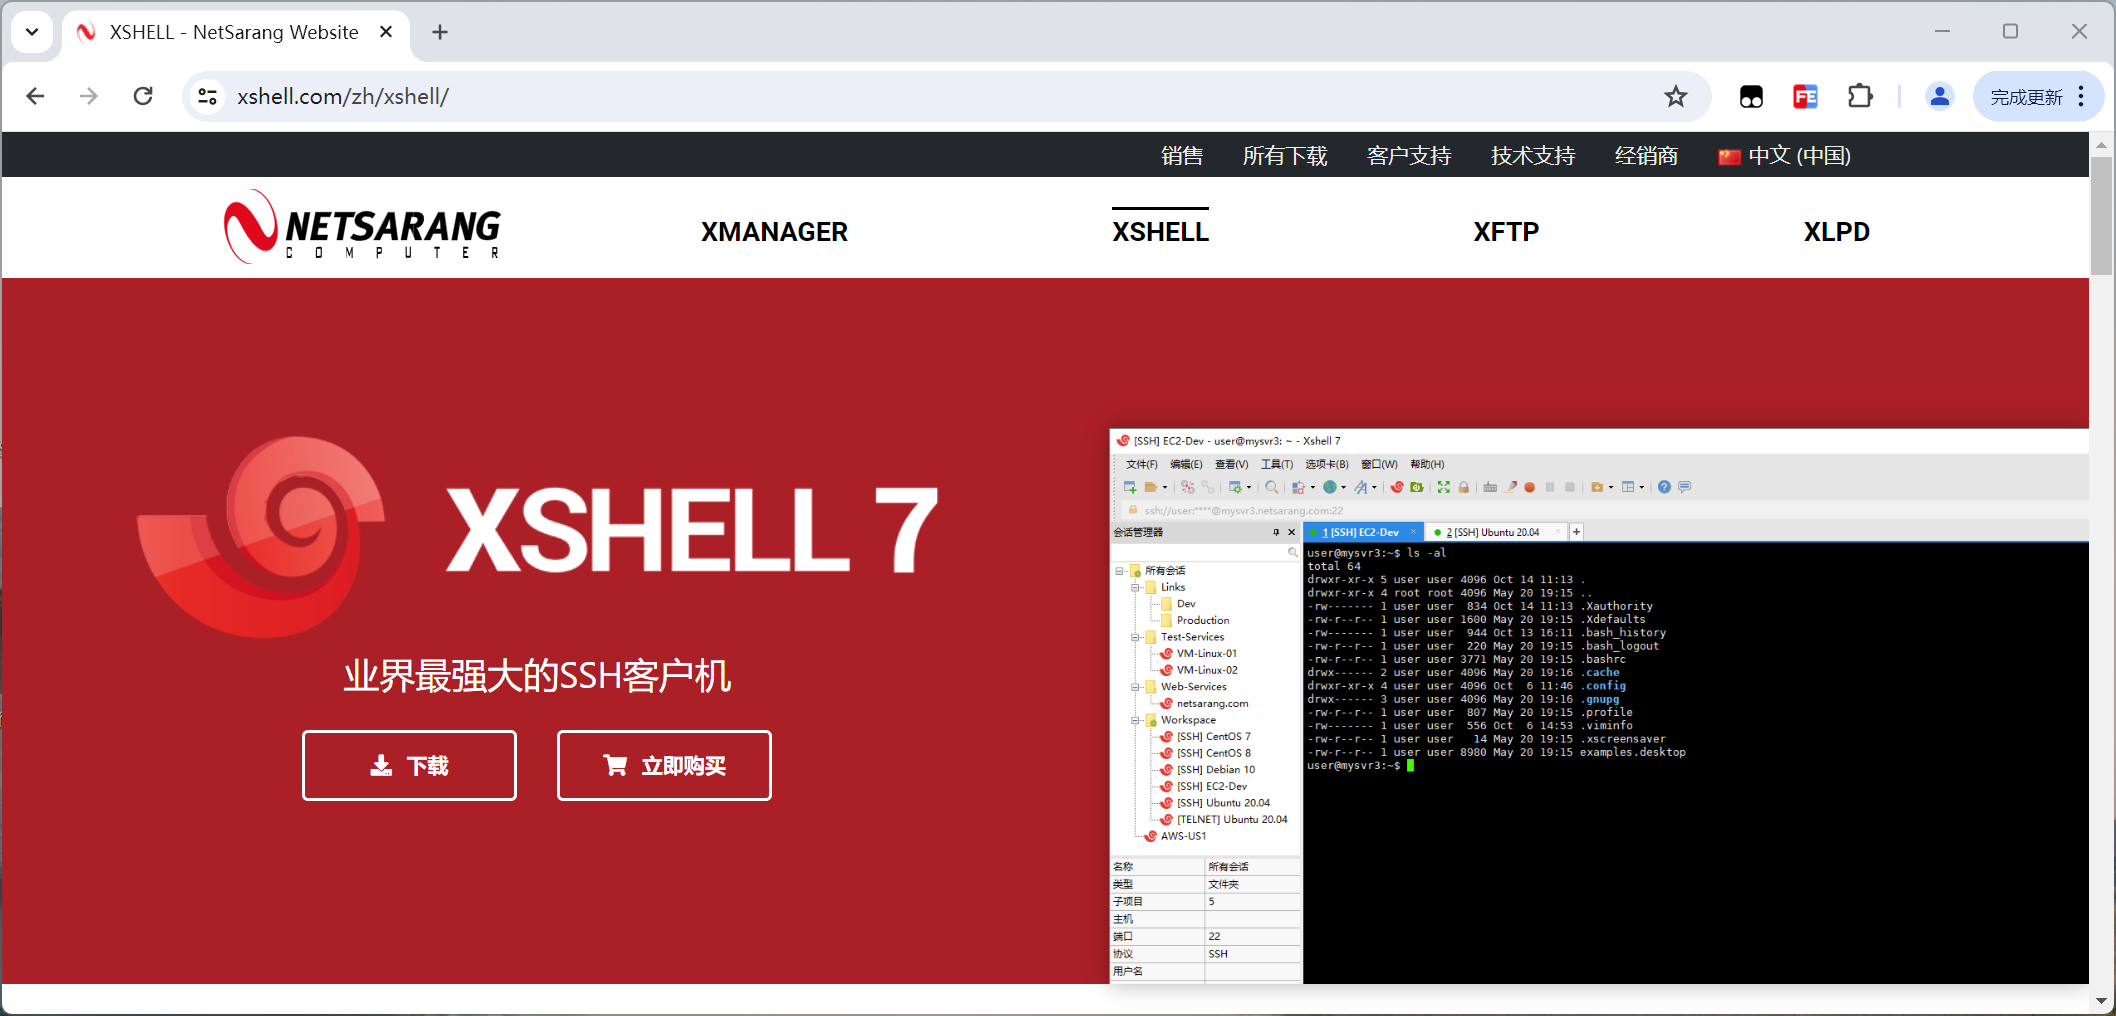Open the on-screen keyboard toolbar icon
Image resolution: width=2116 pixels, height=1016 pixels.
[x=1488, y=487]
